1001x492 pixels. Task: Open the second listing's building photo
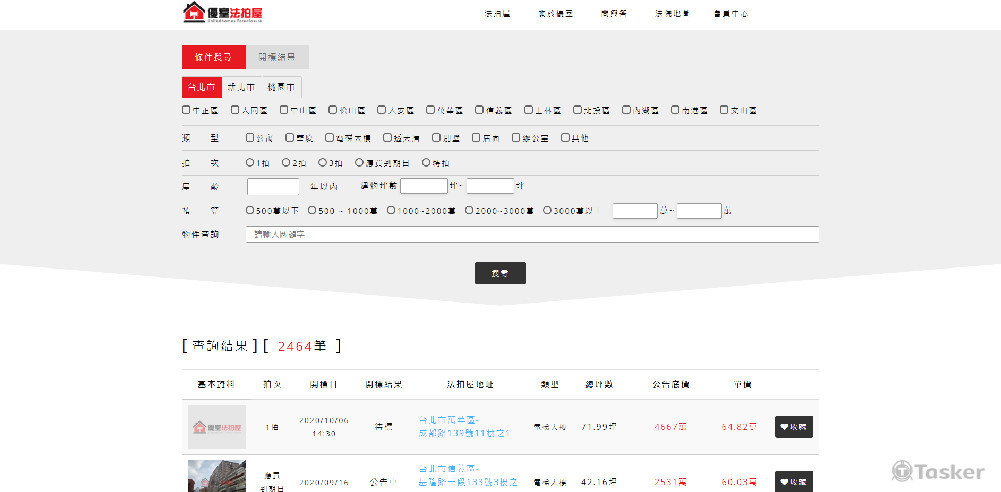216,476
